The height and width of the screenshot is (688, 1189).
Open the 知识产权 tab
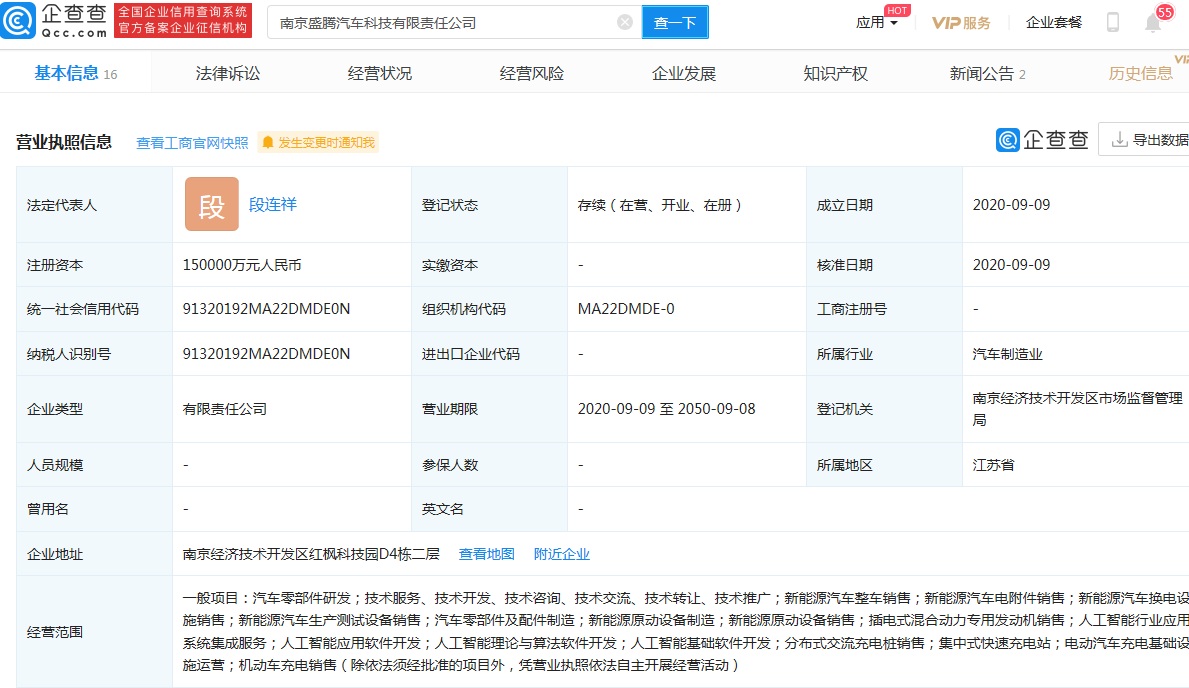834,72
